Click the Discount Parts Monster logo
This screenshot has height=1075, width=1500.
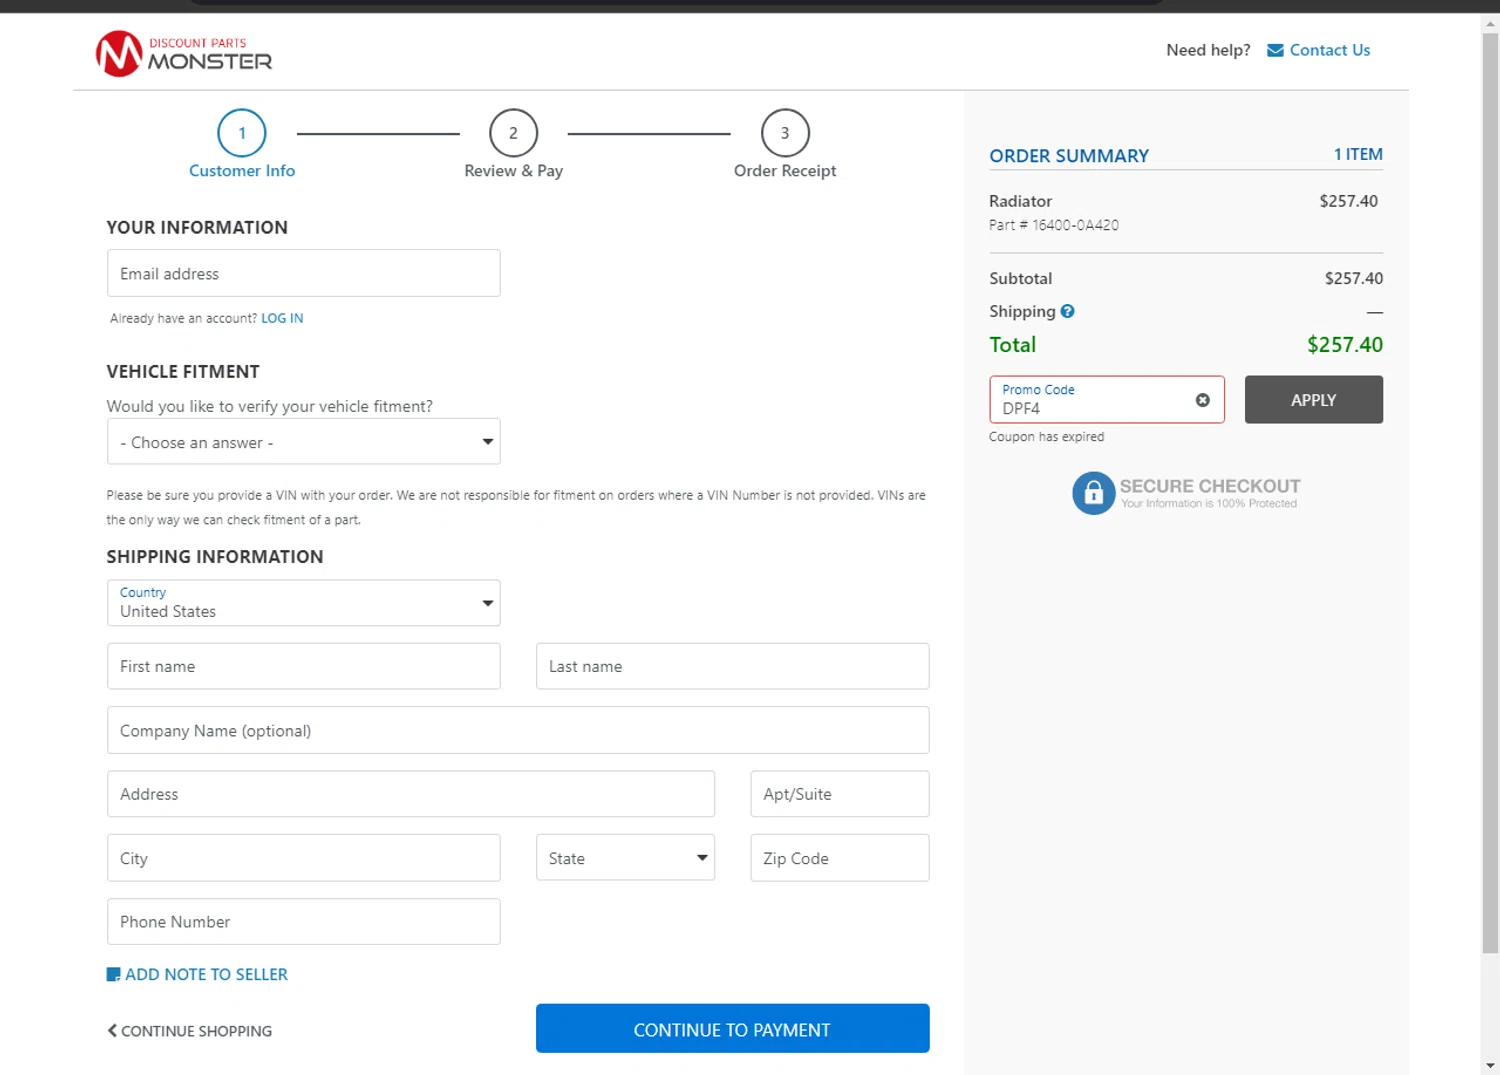[184, 53]
